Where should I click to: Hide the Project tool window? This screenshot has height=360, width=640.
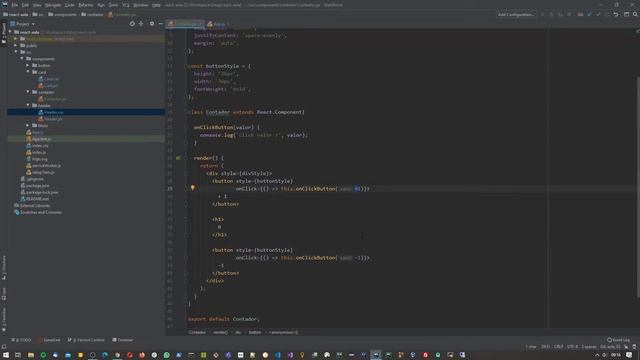pos(160,24)
